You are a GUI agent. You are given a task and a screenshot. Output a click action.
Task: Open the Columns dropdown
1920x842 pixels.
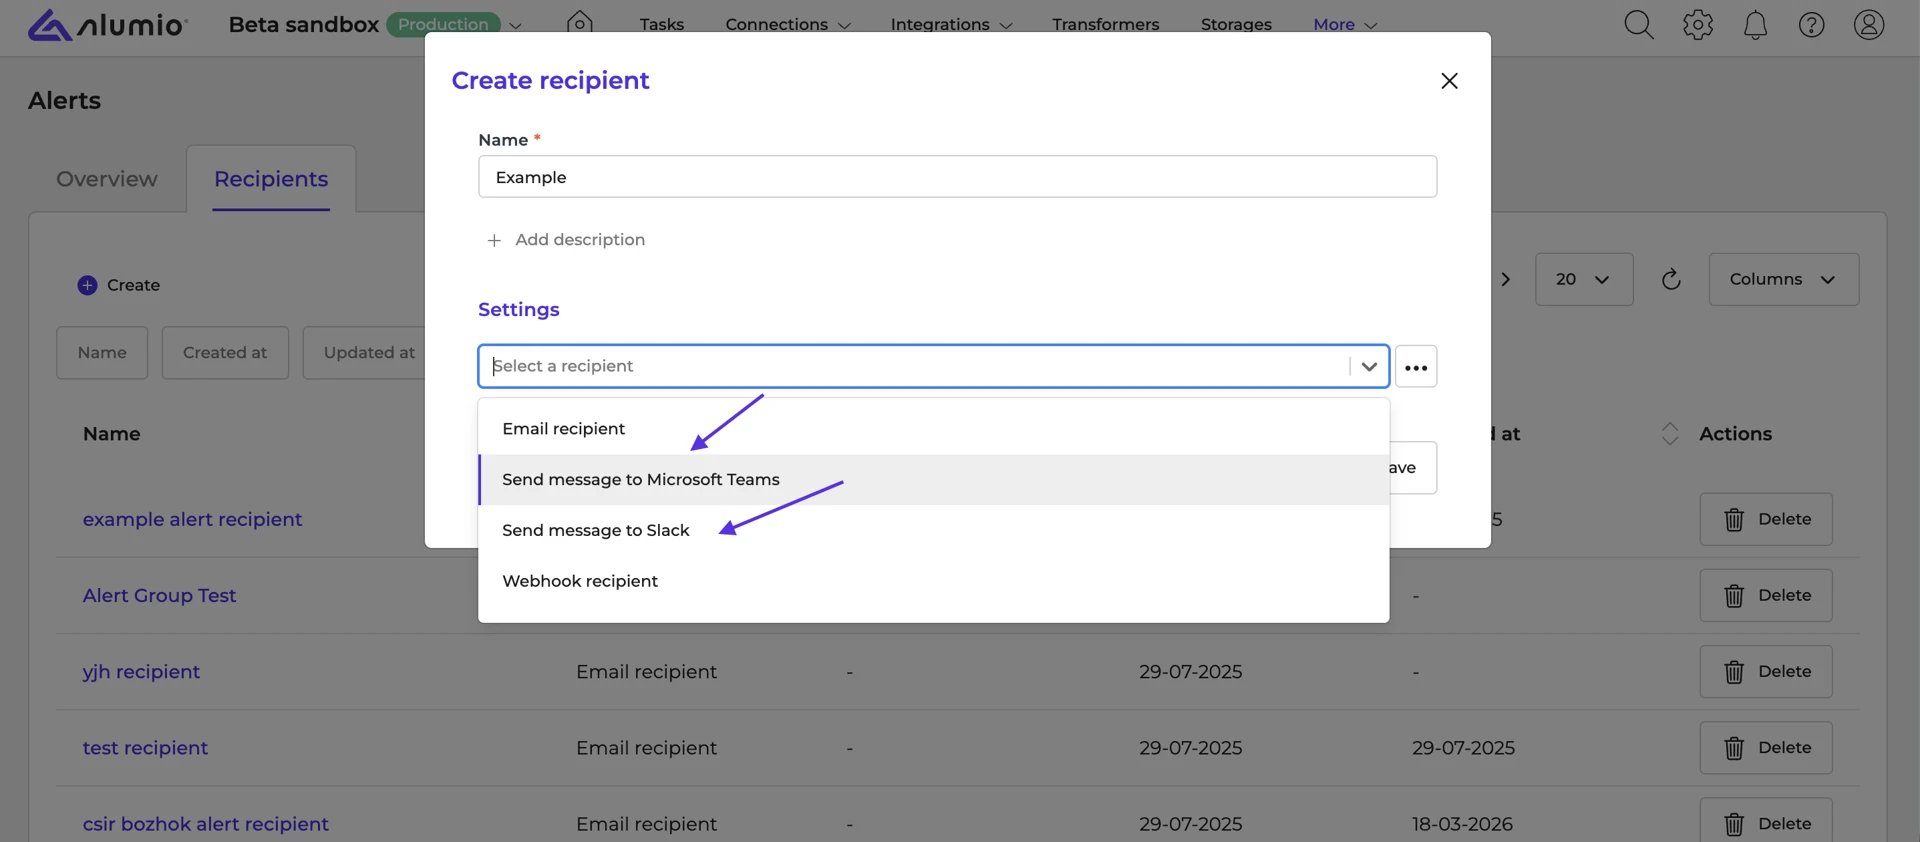pyautogui.click(x=1784, y=279)
